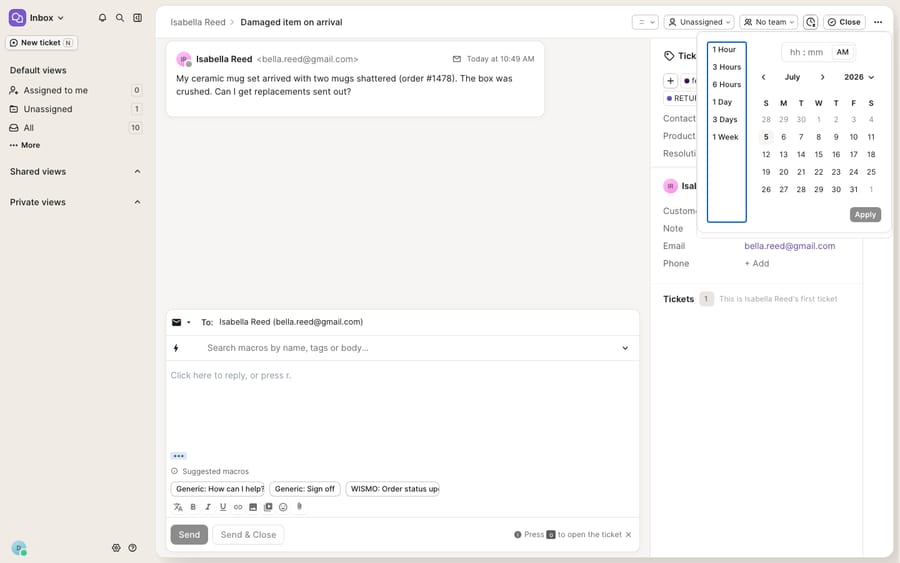Select 3 Hours snooze option

click(x=726, y=67)
